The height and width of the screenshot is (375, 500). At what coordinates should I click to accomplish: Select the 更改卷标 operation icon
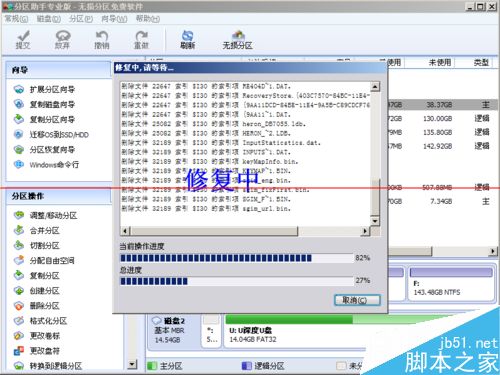pyautogui.click(x=19, y=336)
